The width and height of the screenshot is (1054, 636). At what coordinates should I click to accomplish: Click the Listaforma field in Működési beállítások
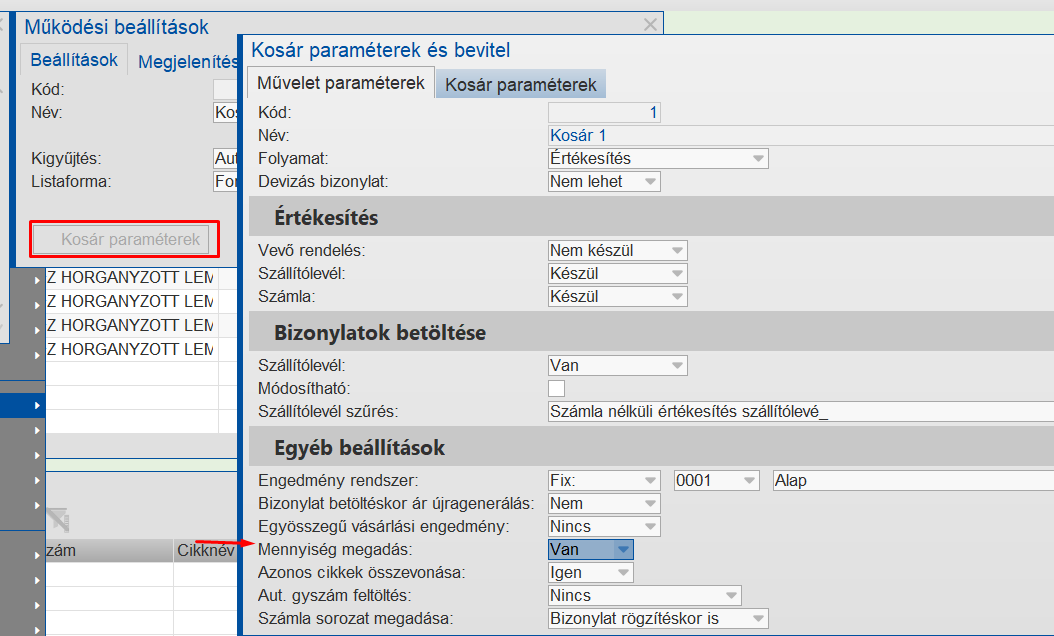(x=225, y=182)
